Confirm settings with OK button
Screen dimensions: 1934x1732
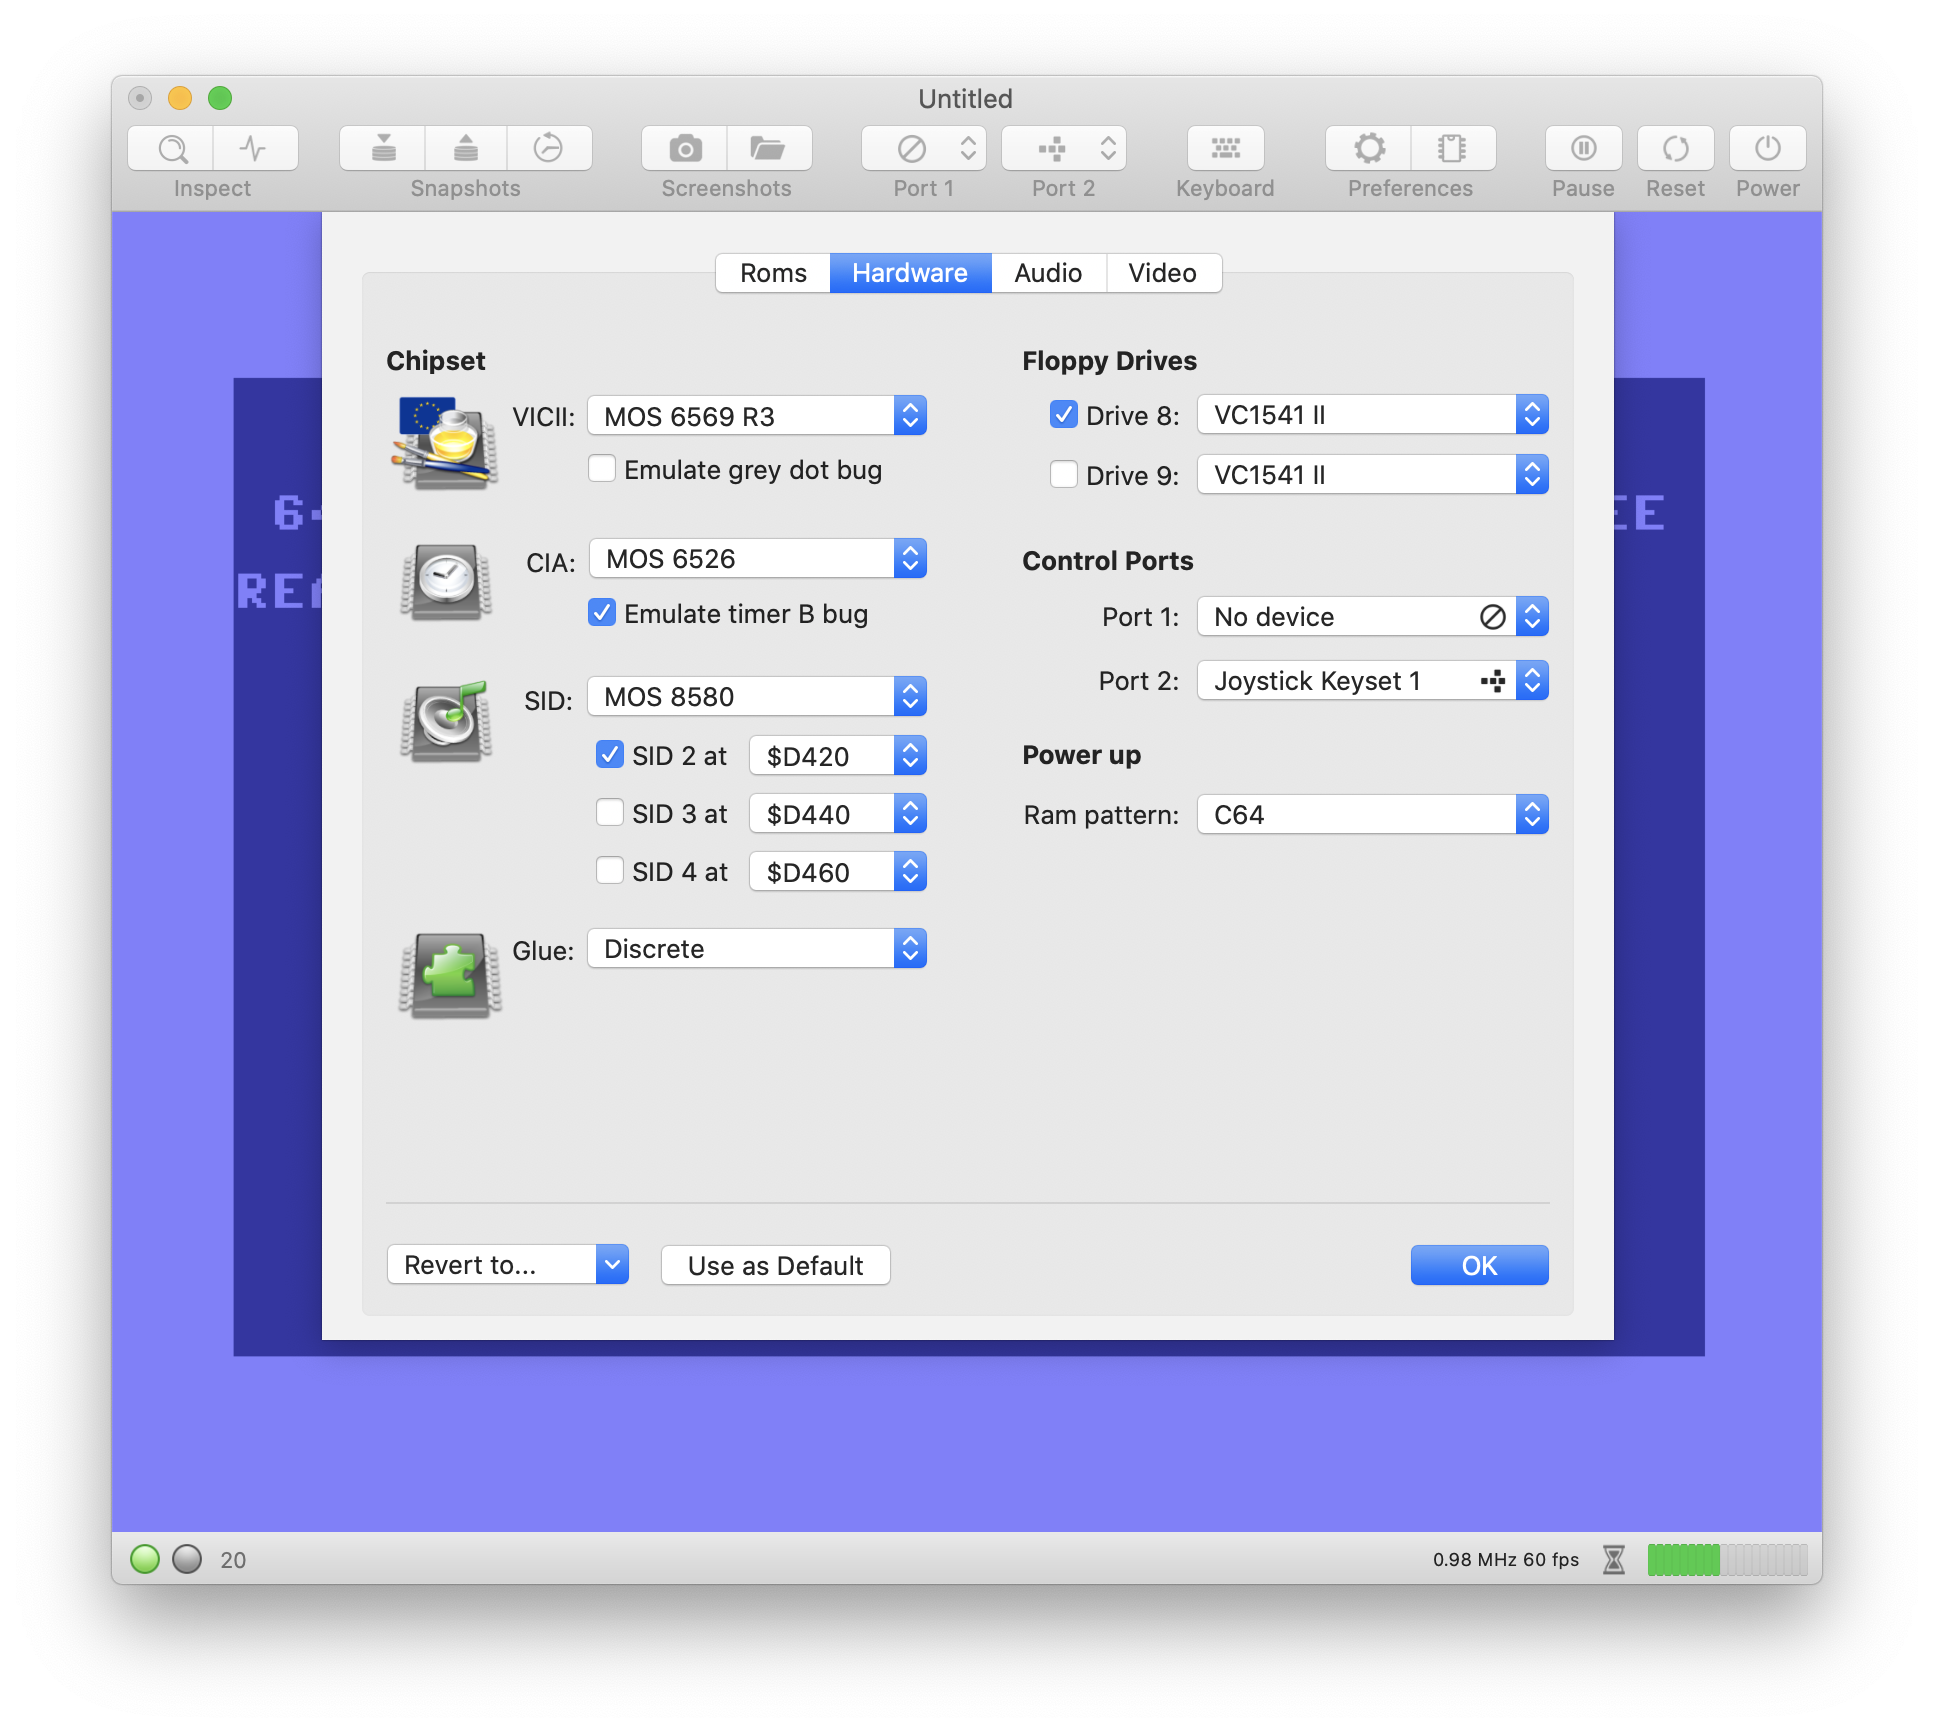[1480, 1265]
